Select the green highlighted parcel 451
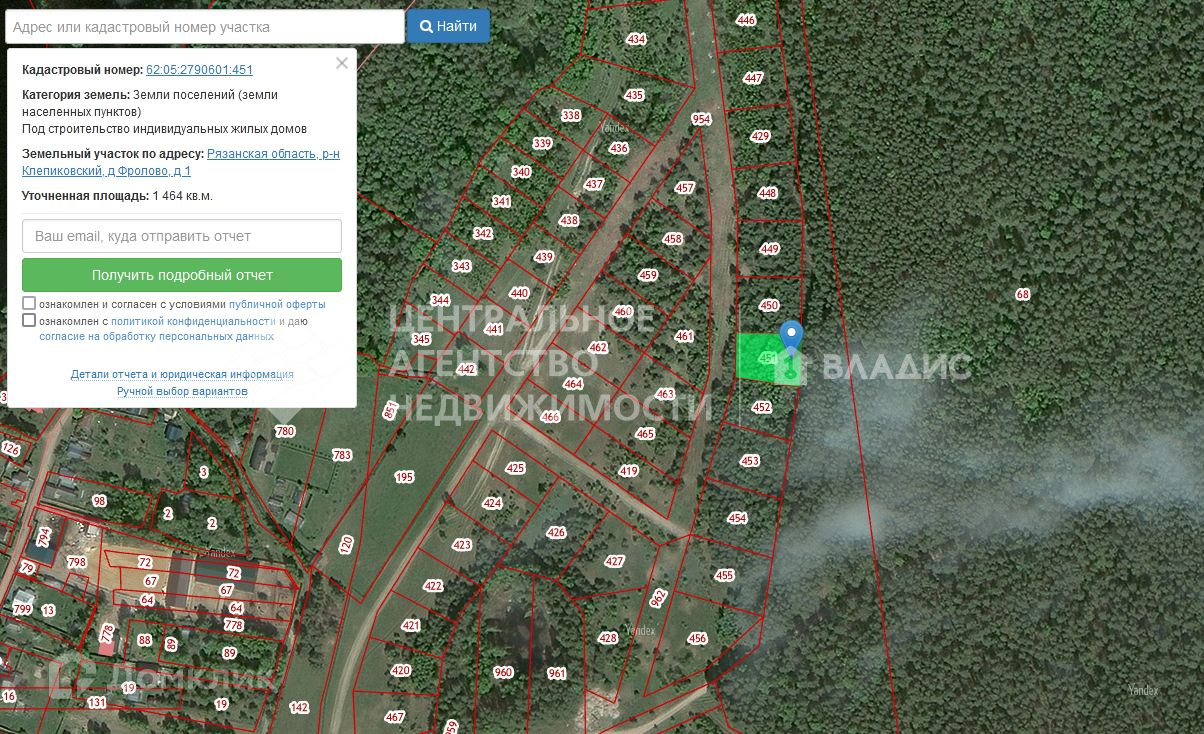Image resolution: width=1204 pixels, height=734 pixels. point(760,358)
